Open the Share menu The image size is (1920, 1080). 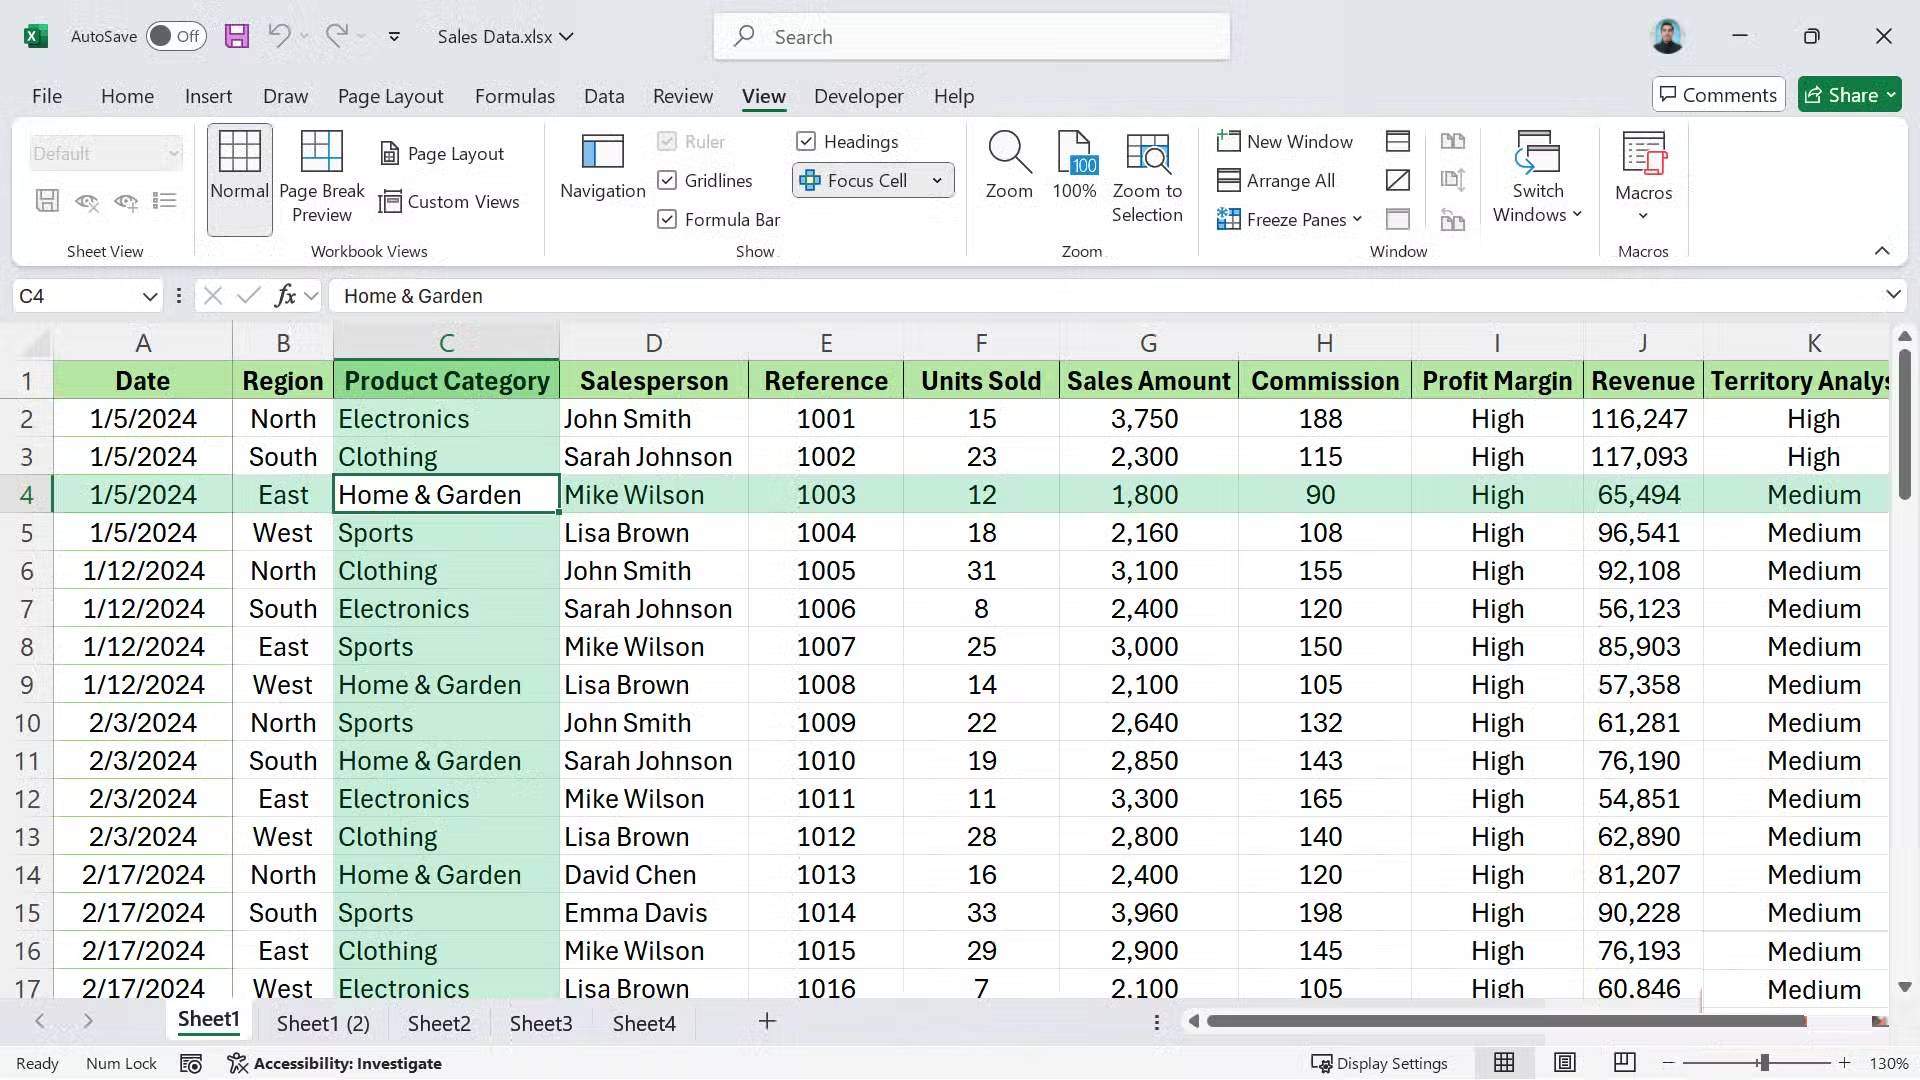coord(1849,94)
